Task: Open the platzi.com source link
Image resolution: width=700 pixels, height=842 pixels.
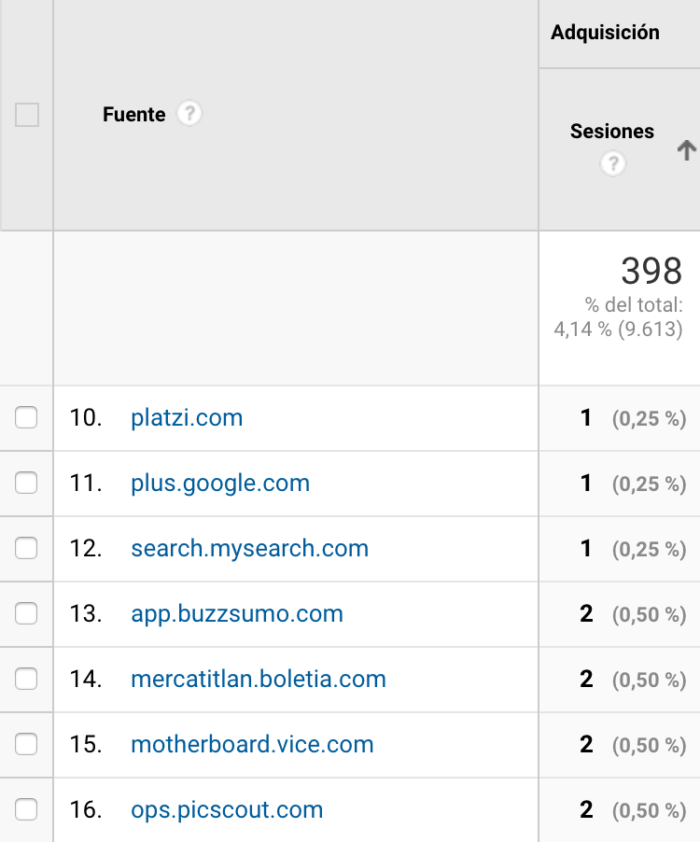Action: [x=187, y=418]
